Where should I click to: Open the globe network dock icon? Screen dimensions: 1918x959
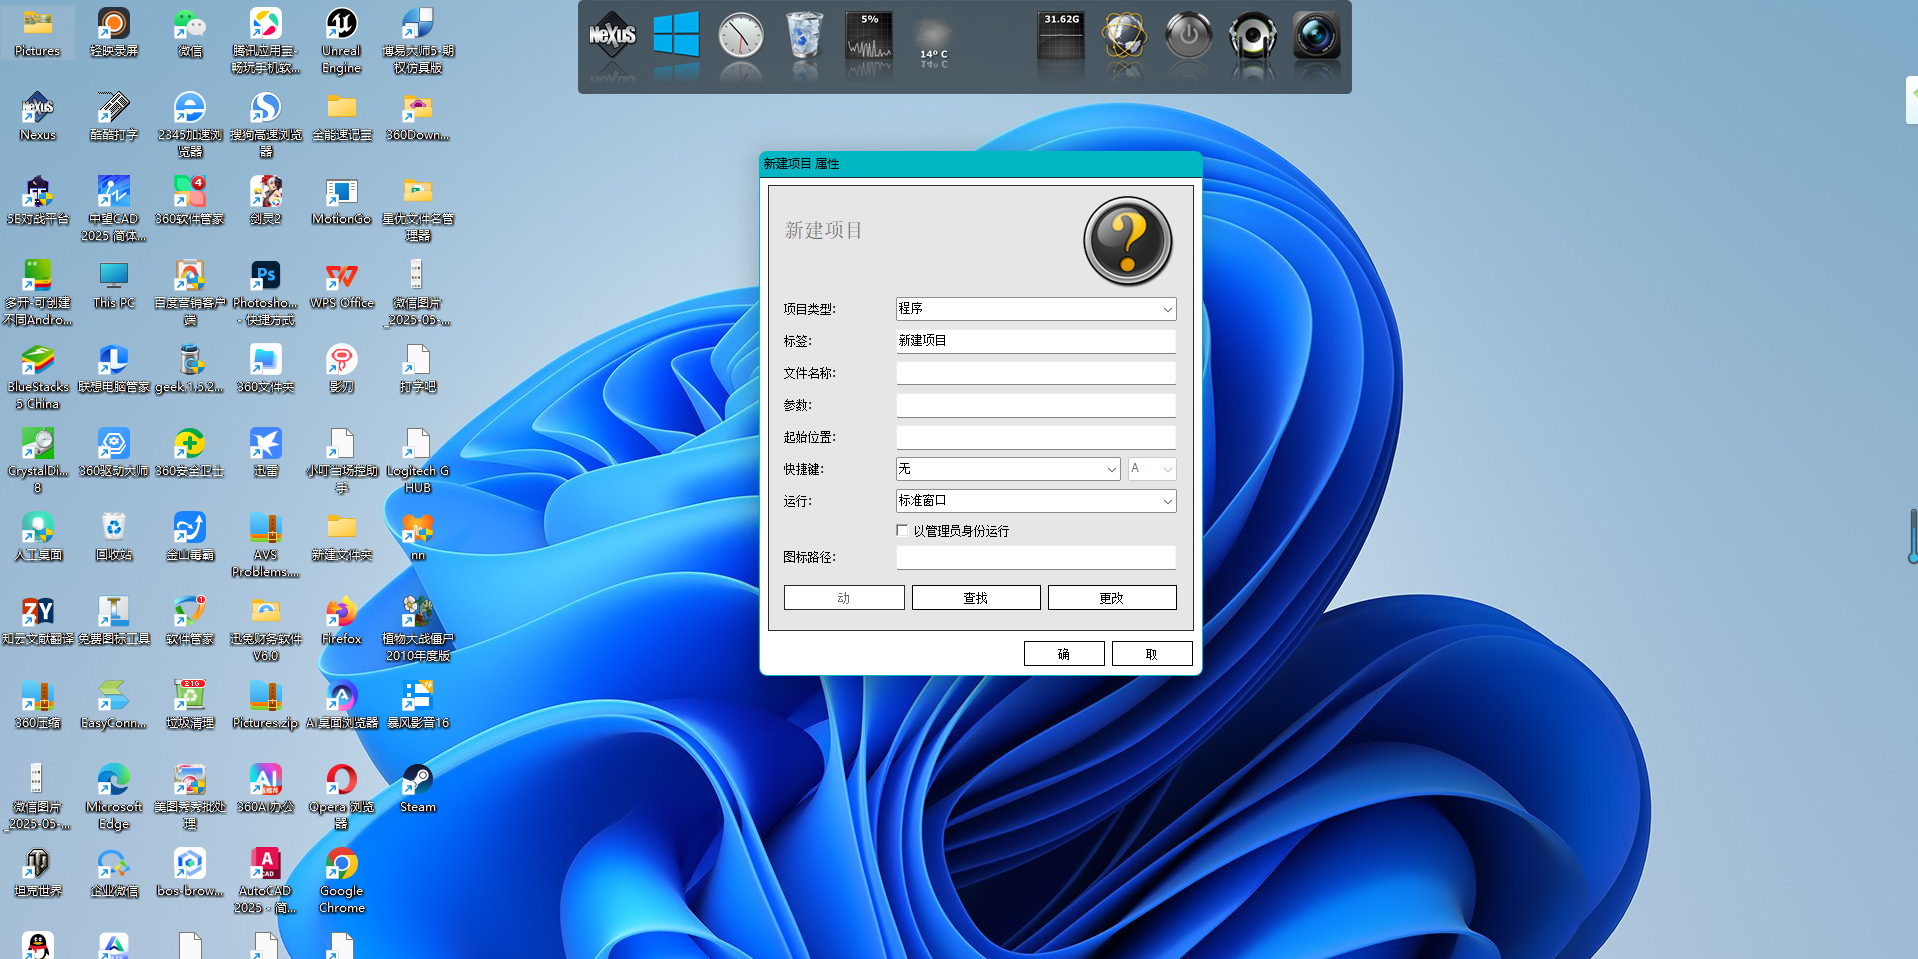click(1125, 37)
